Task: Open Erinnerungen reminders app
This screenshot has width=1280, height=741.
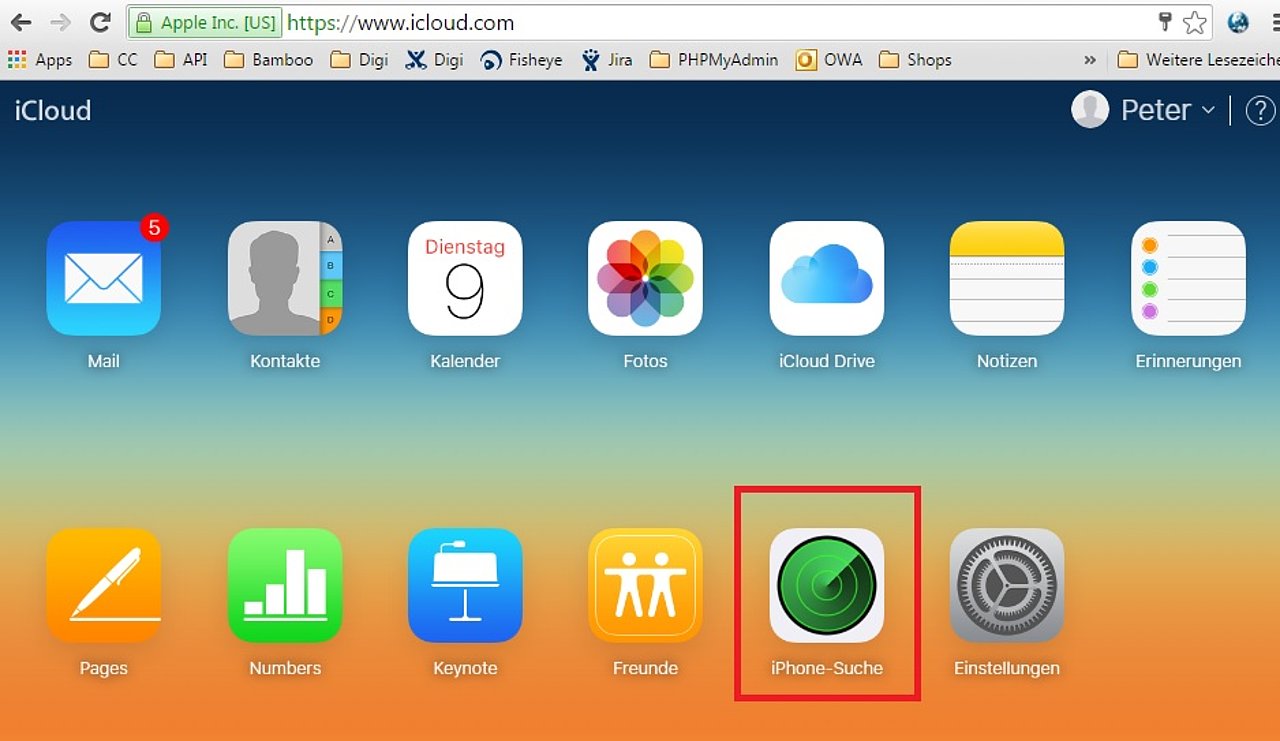Action: pyautogui.click(x=1188, y=278)
